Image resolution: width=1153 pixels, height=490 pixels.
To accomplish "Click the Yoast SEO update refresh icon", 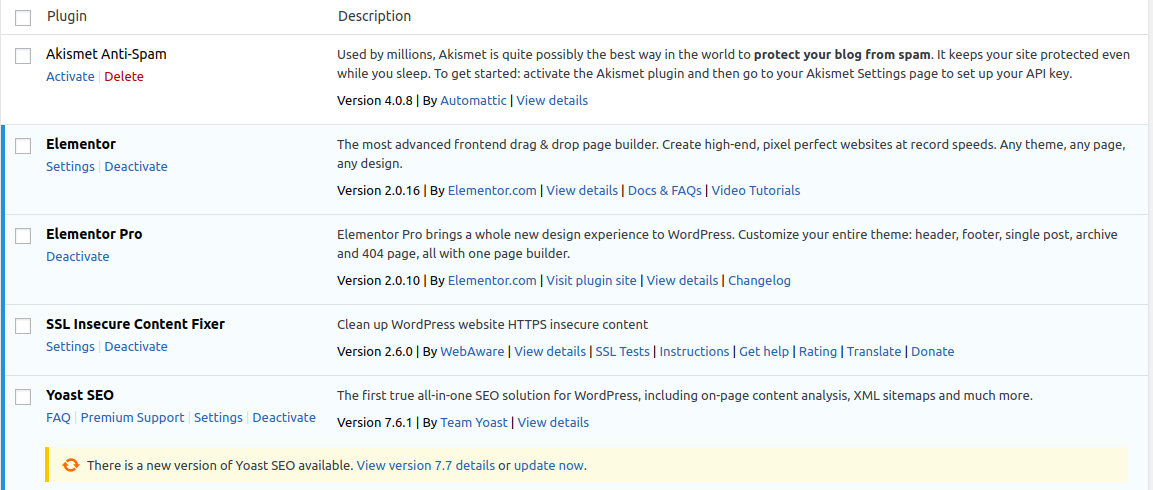I will click(x=71, y=465).
